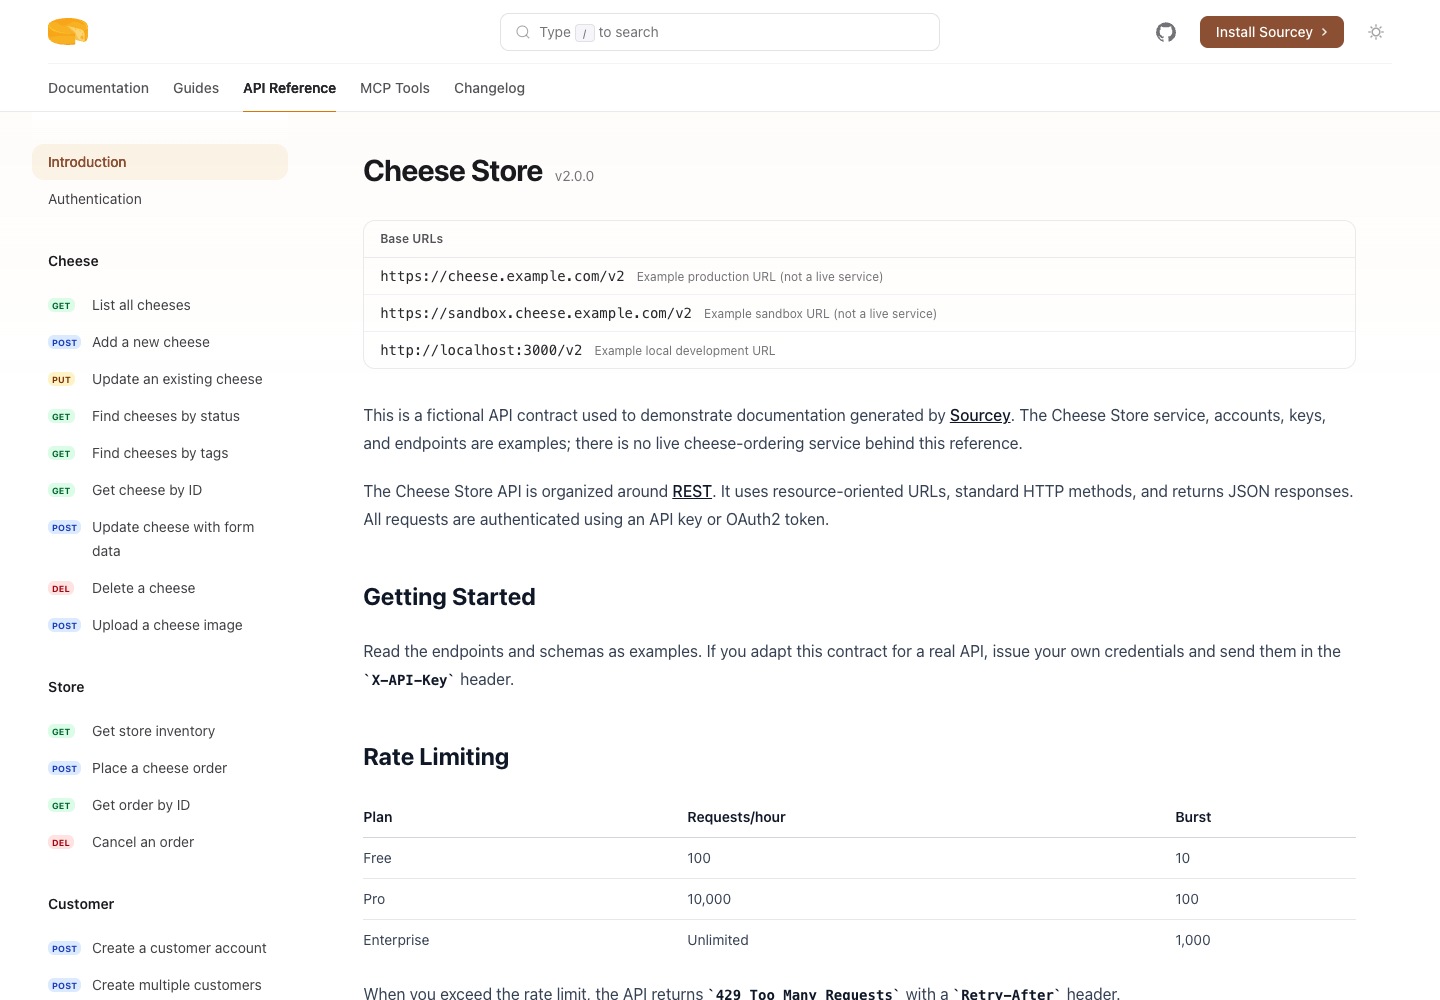This screenshot has height=1000, width=1440.
Task: Go to the Changelog tab
Action: coord(489,88)
